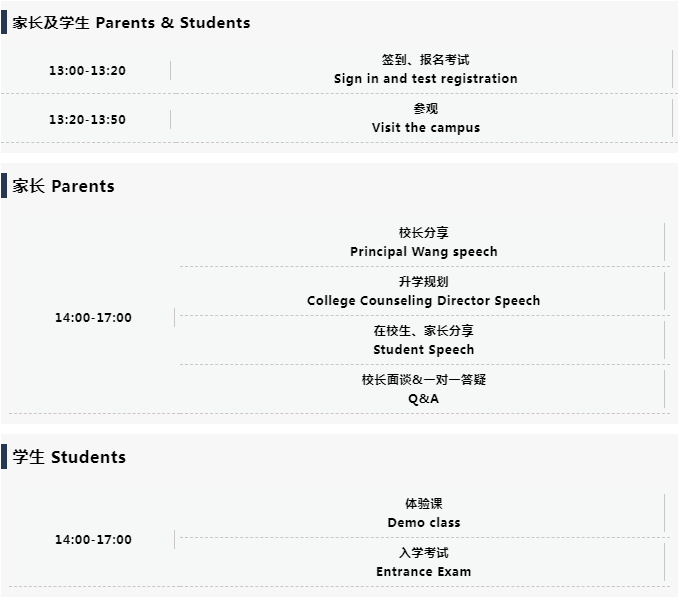Click the 签到、报名考试 Chinese text
Screen dimensions: 678x597
(425, 60)
